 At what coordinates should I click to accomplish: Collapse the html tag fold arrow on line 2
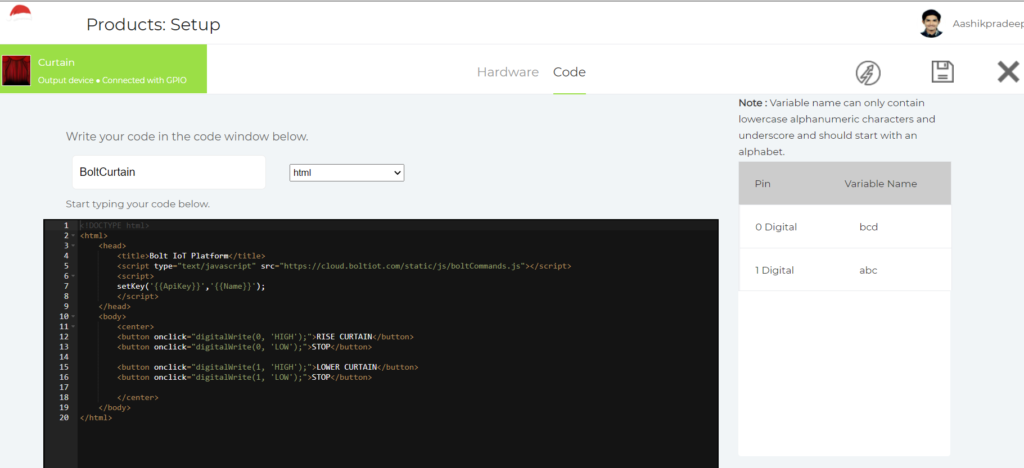73,236
